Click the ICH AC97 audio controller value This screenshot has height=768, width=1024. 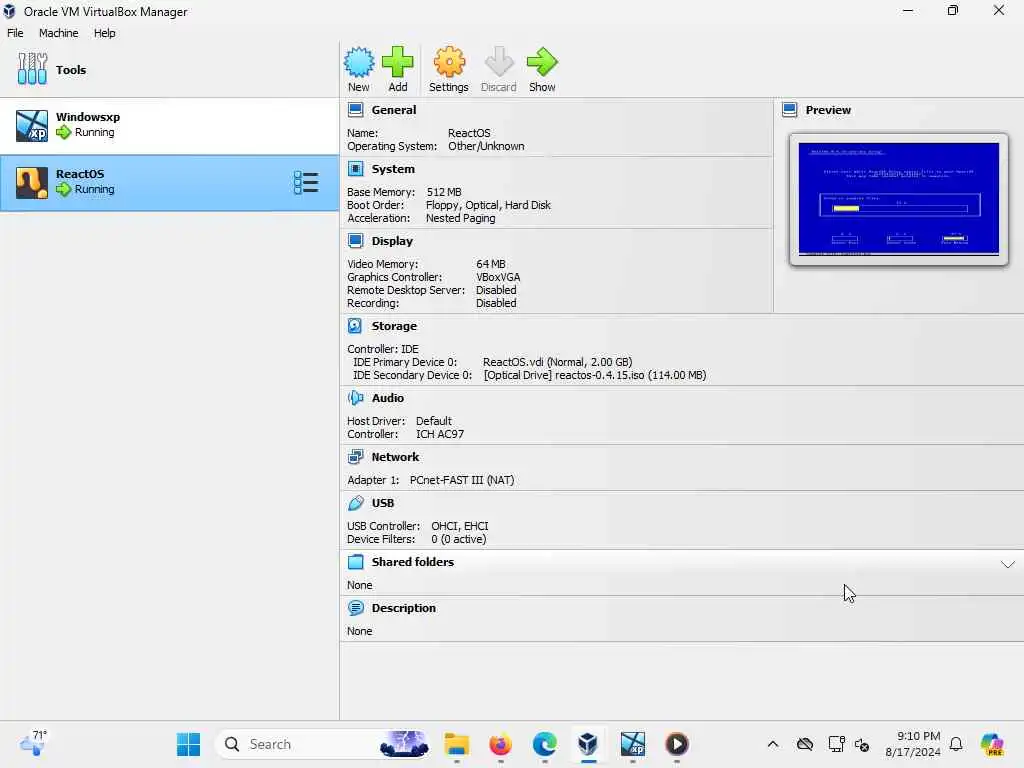(x=440, y=434)
